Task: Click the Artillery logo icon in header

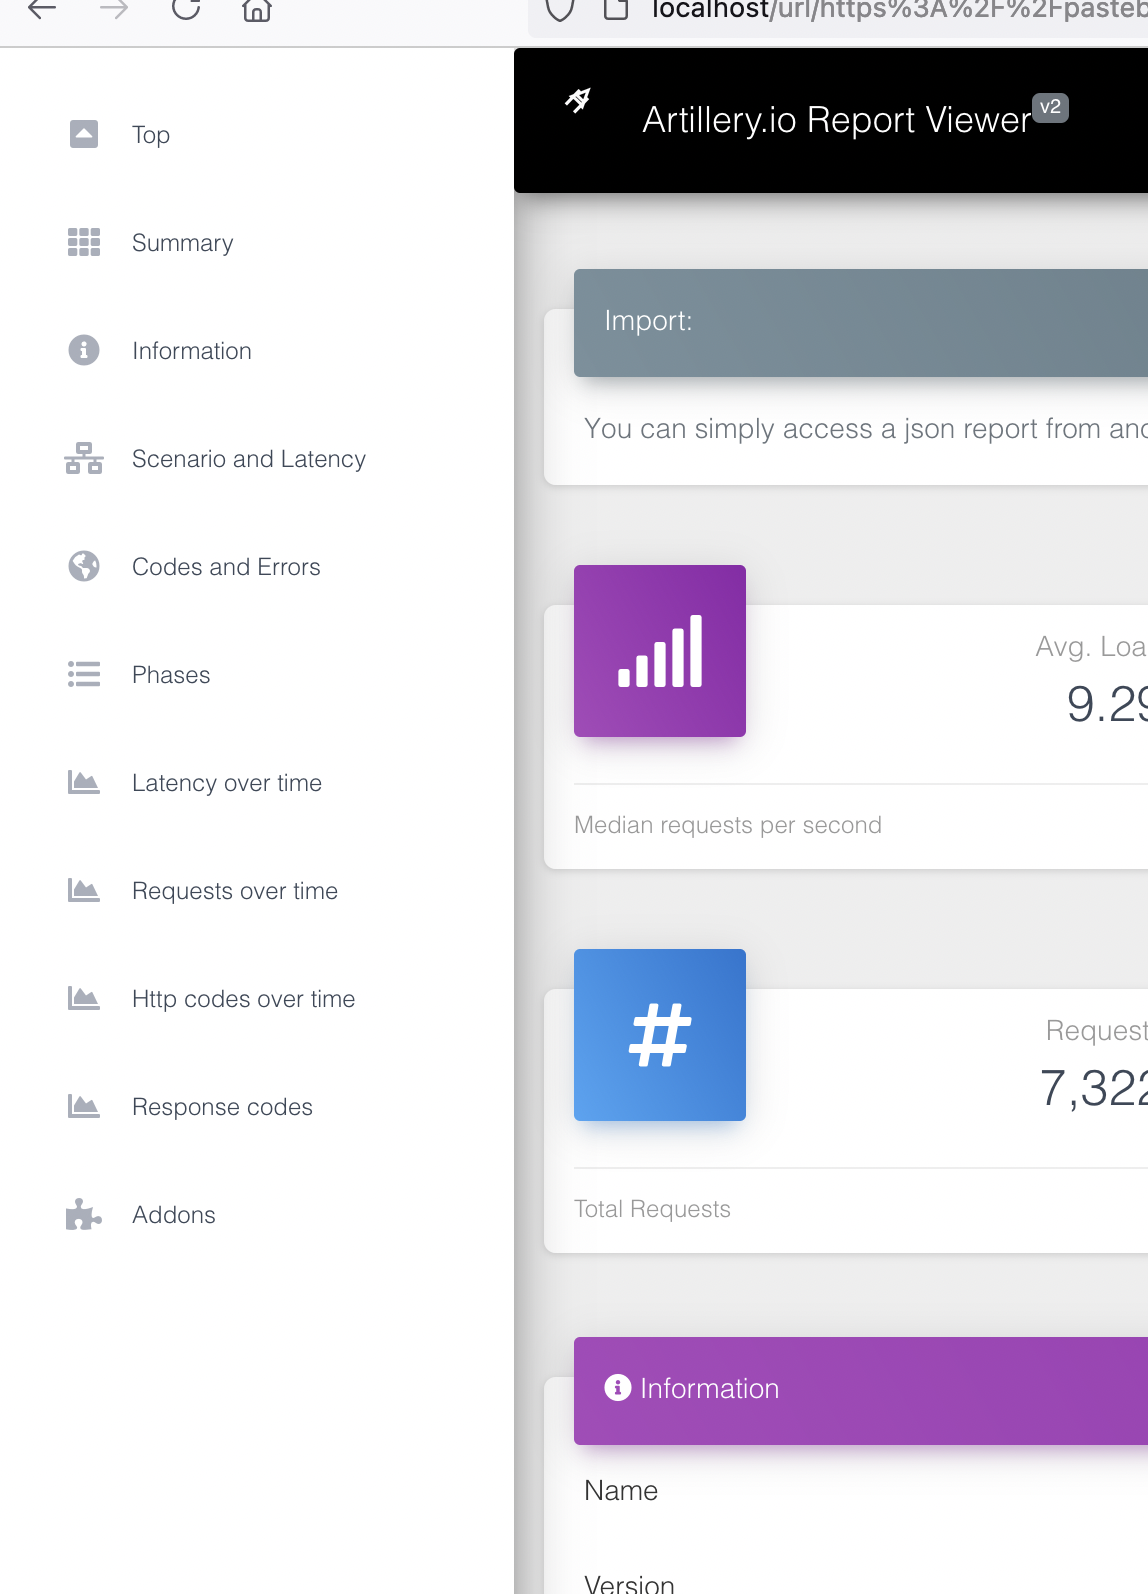Action: [578, 100]
